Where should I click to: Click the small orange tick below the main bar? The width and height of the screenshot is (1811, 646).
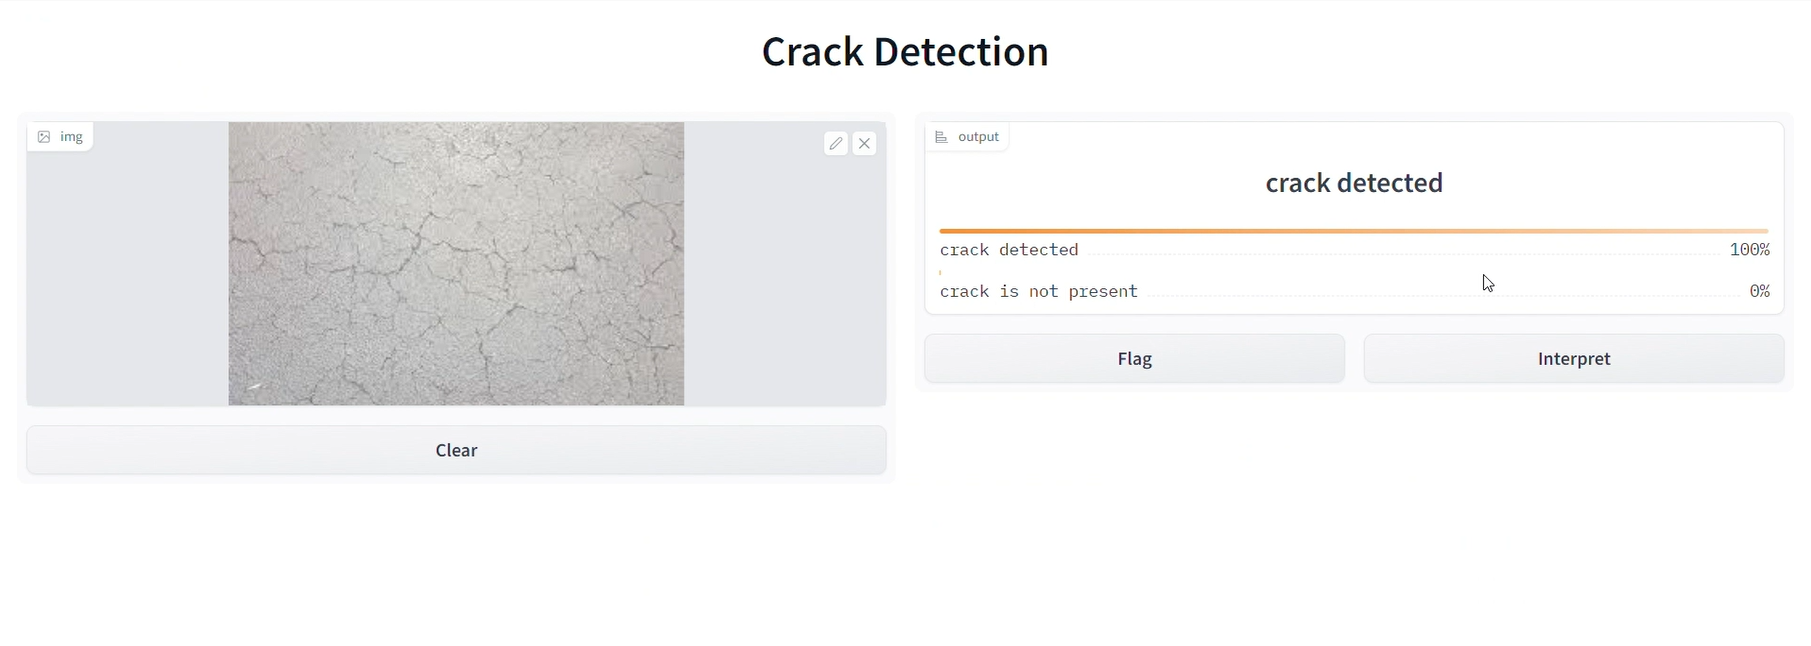(x=941, y=272)
